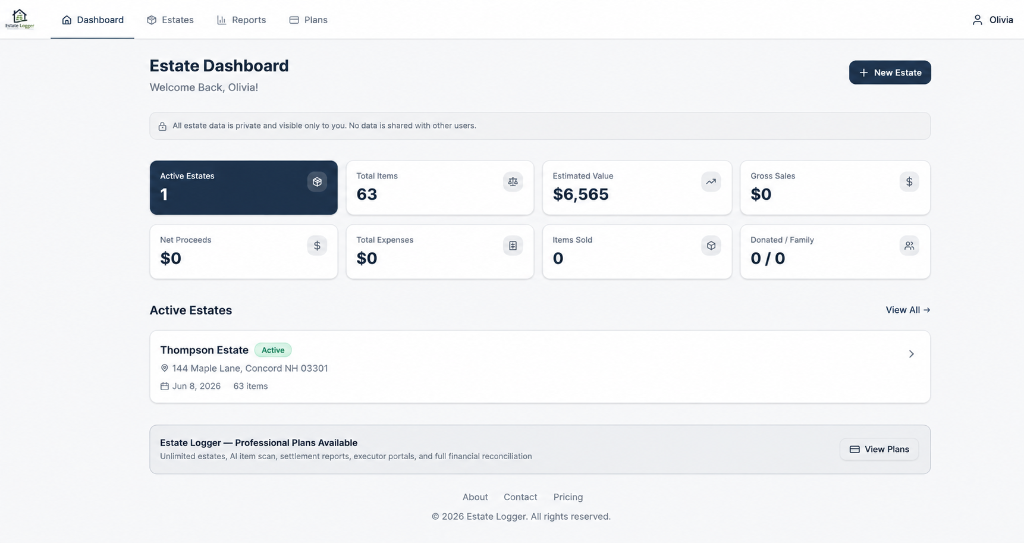
Task: Click the 0 / 0 Donated / Family value
Action: [x=767, y=258]
